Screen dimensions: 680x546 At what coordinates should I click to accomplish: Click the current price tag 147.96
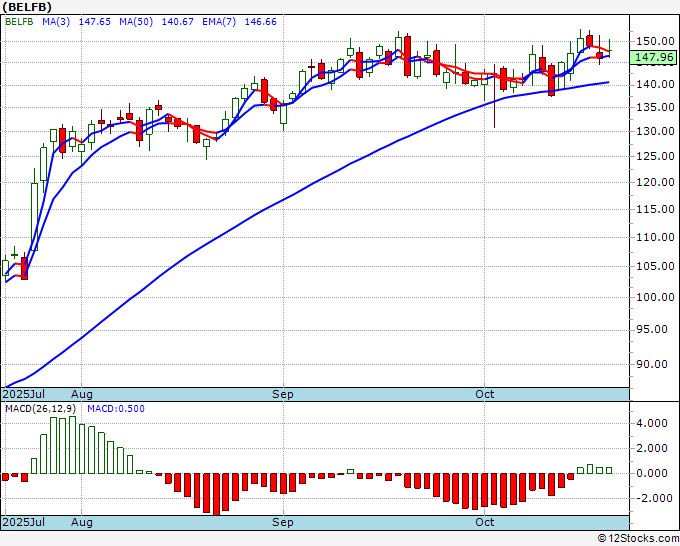(x=654, y=57)
